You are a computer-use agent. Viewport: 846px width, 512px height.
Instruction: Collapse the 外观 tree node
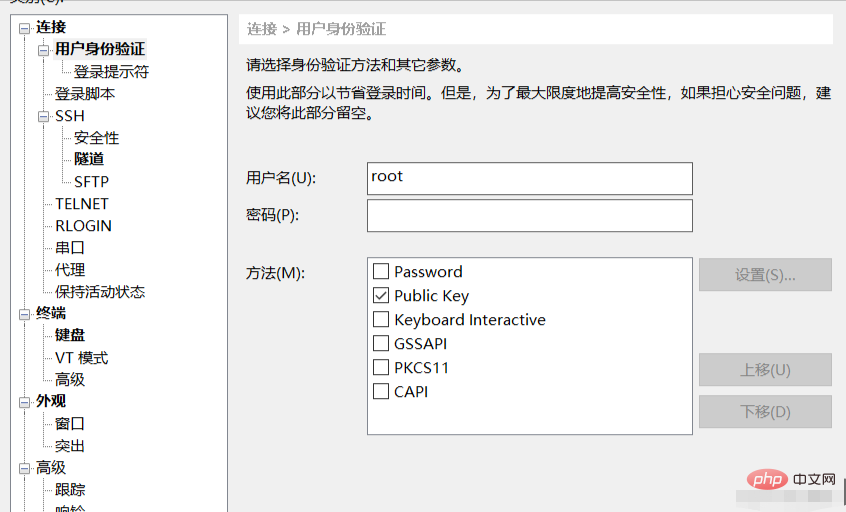(x=24, y=402)
